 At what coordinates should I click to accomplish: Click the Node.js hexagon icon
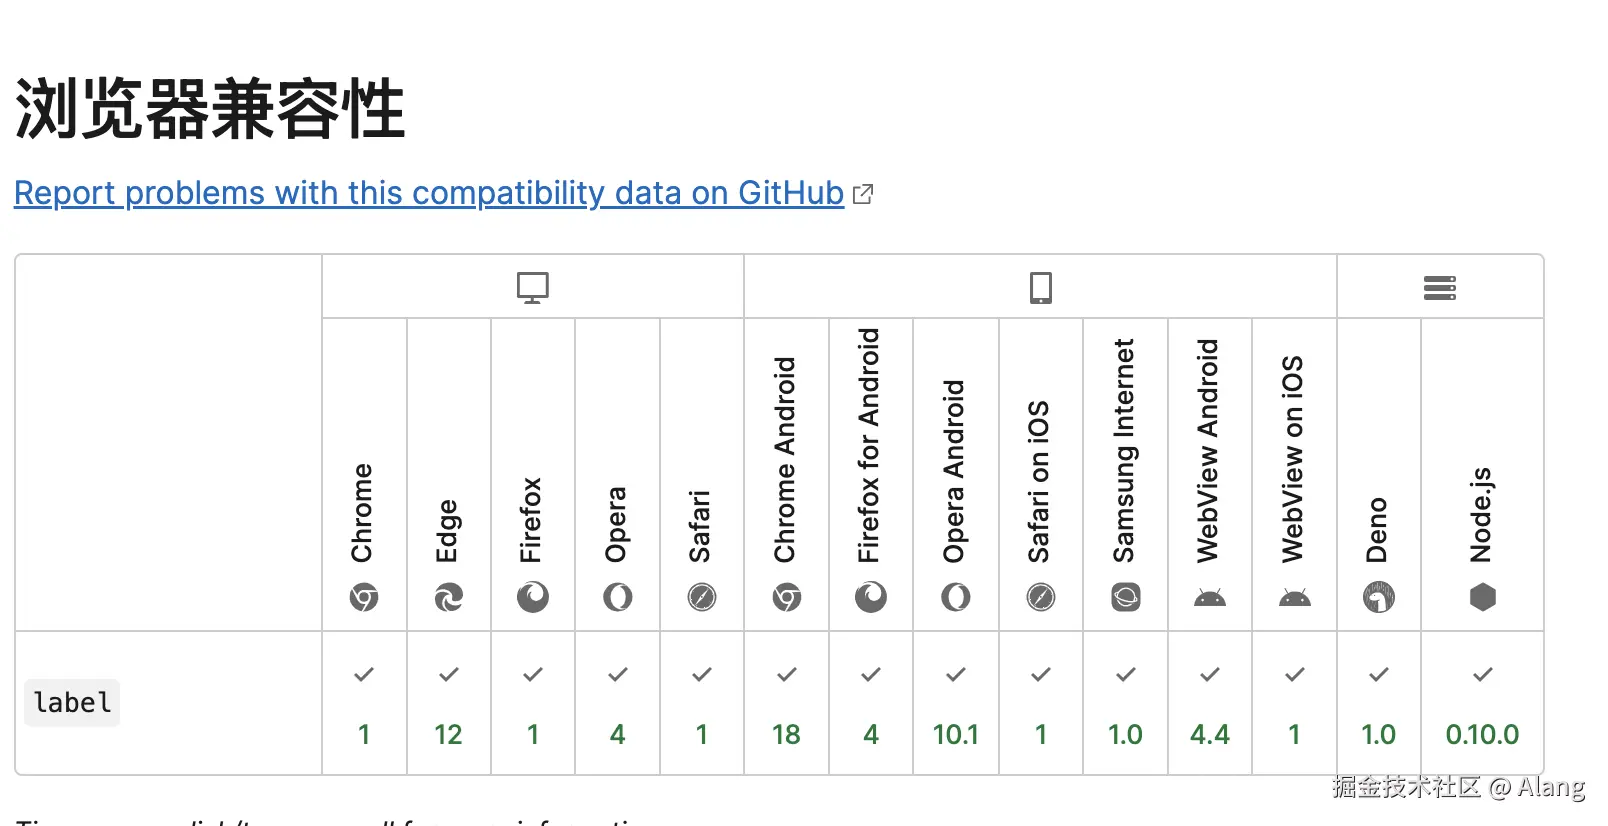click(1483, 598)
